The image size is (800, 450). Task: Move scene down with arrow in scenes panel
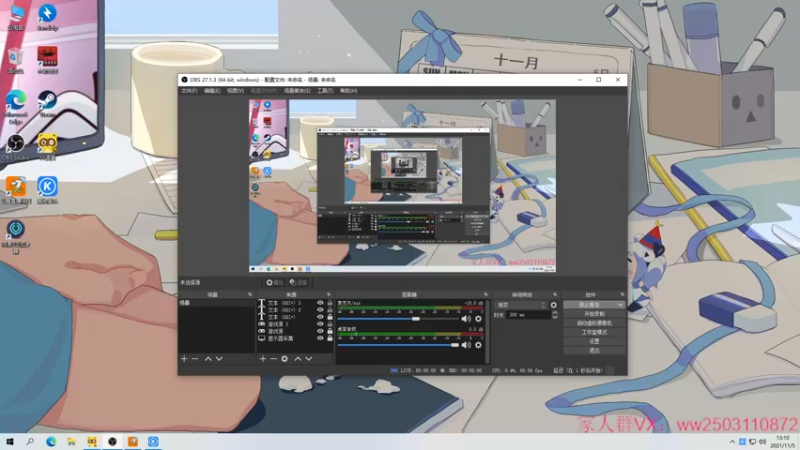coord(219,359)
